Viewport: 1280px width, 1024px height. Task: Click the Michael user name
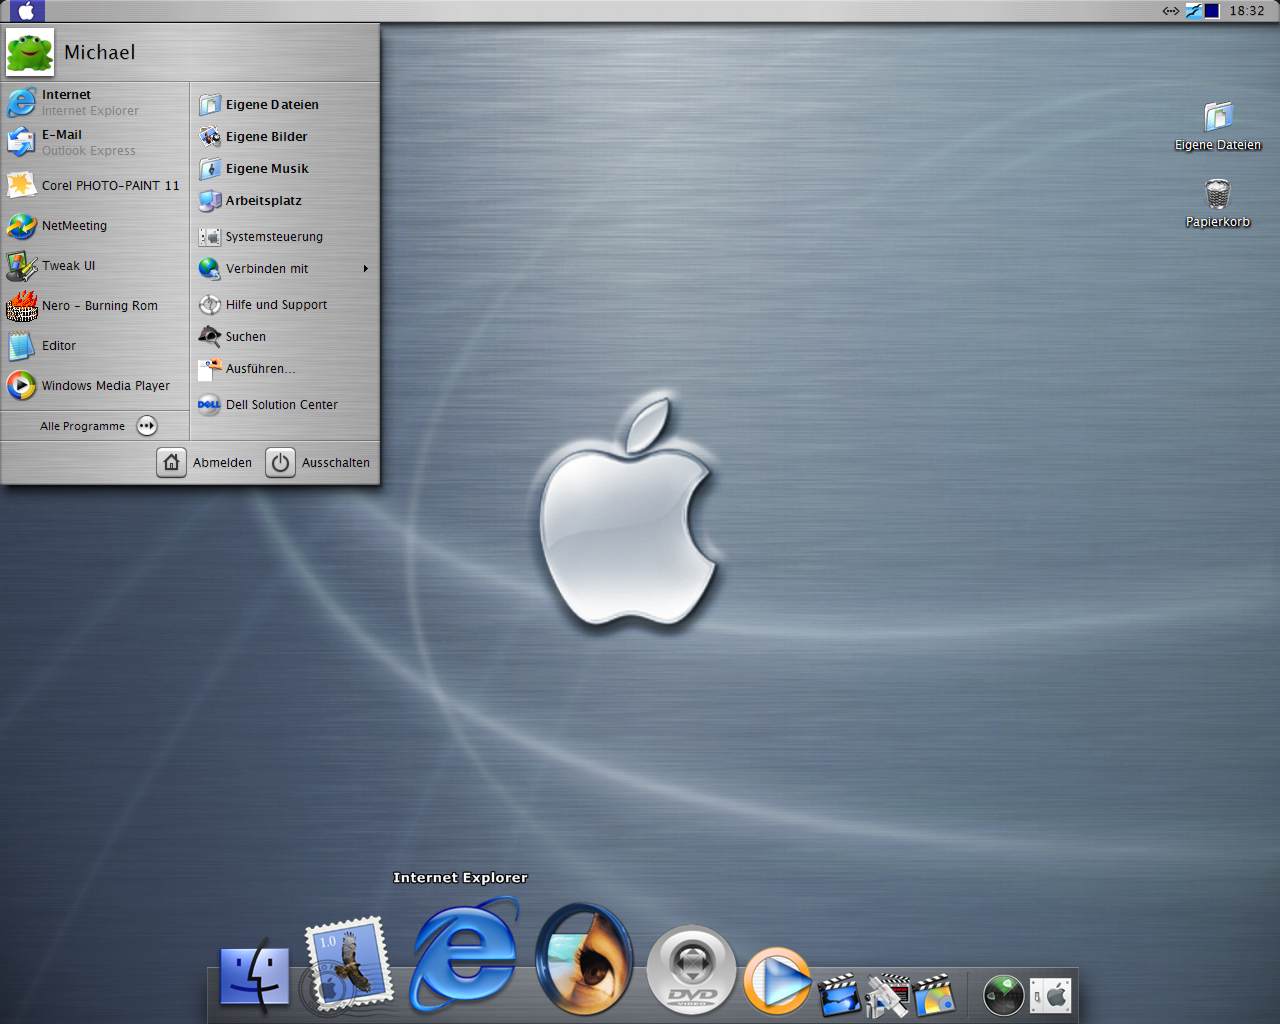click(x=99, y=52)
